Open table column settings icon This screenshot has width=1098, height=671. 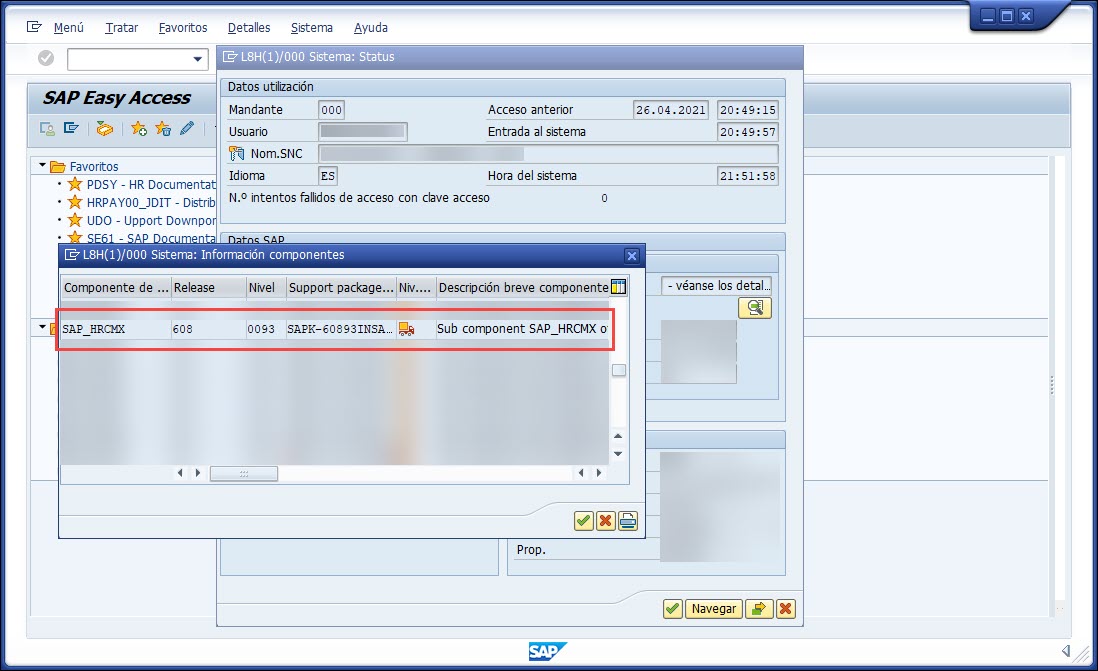(618, 288)
